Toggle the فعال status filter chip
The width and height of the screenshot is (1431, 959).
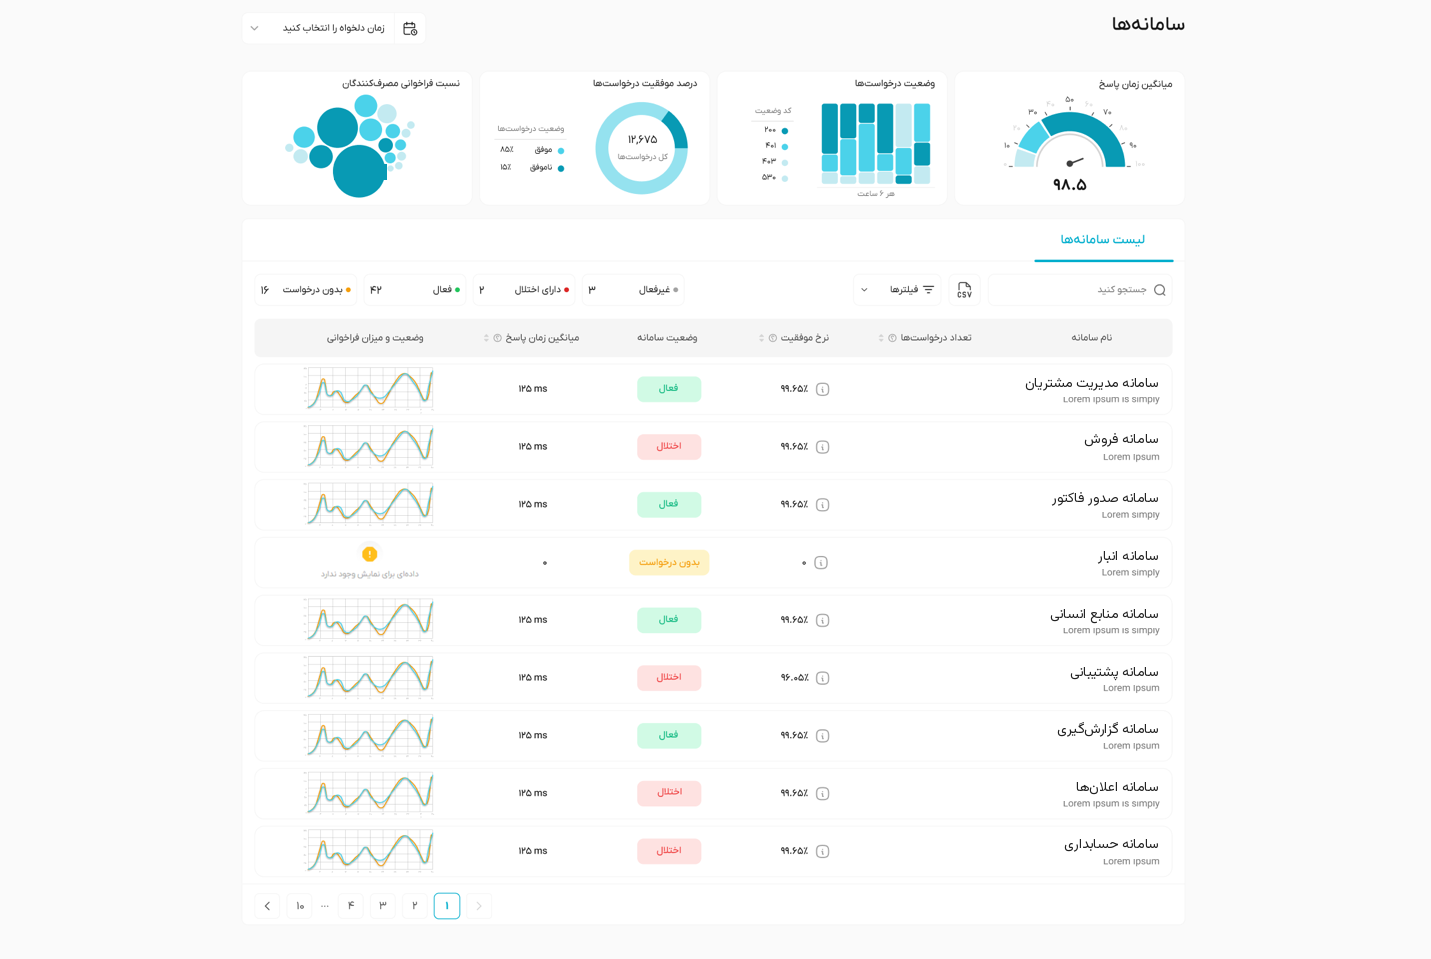point(414,290)
